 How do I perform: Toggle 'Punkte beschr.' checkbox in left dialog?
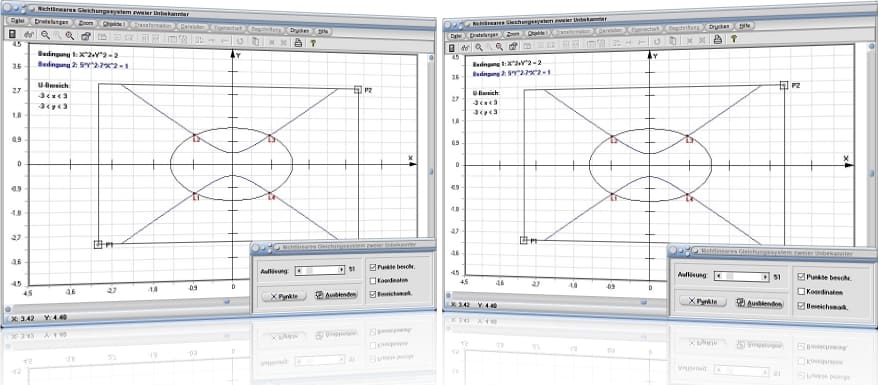pyautogui.click(x=373, y=266)
